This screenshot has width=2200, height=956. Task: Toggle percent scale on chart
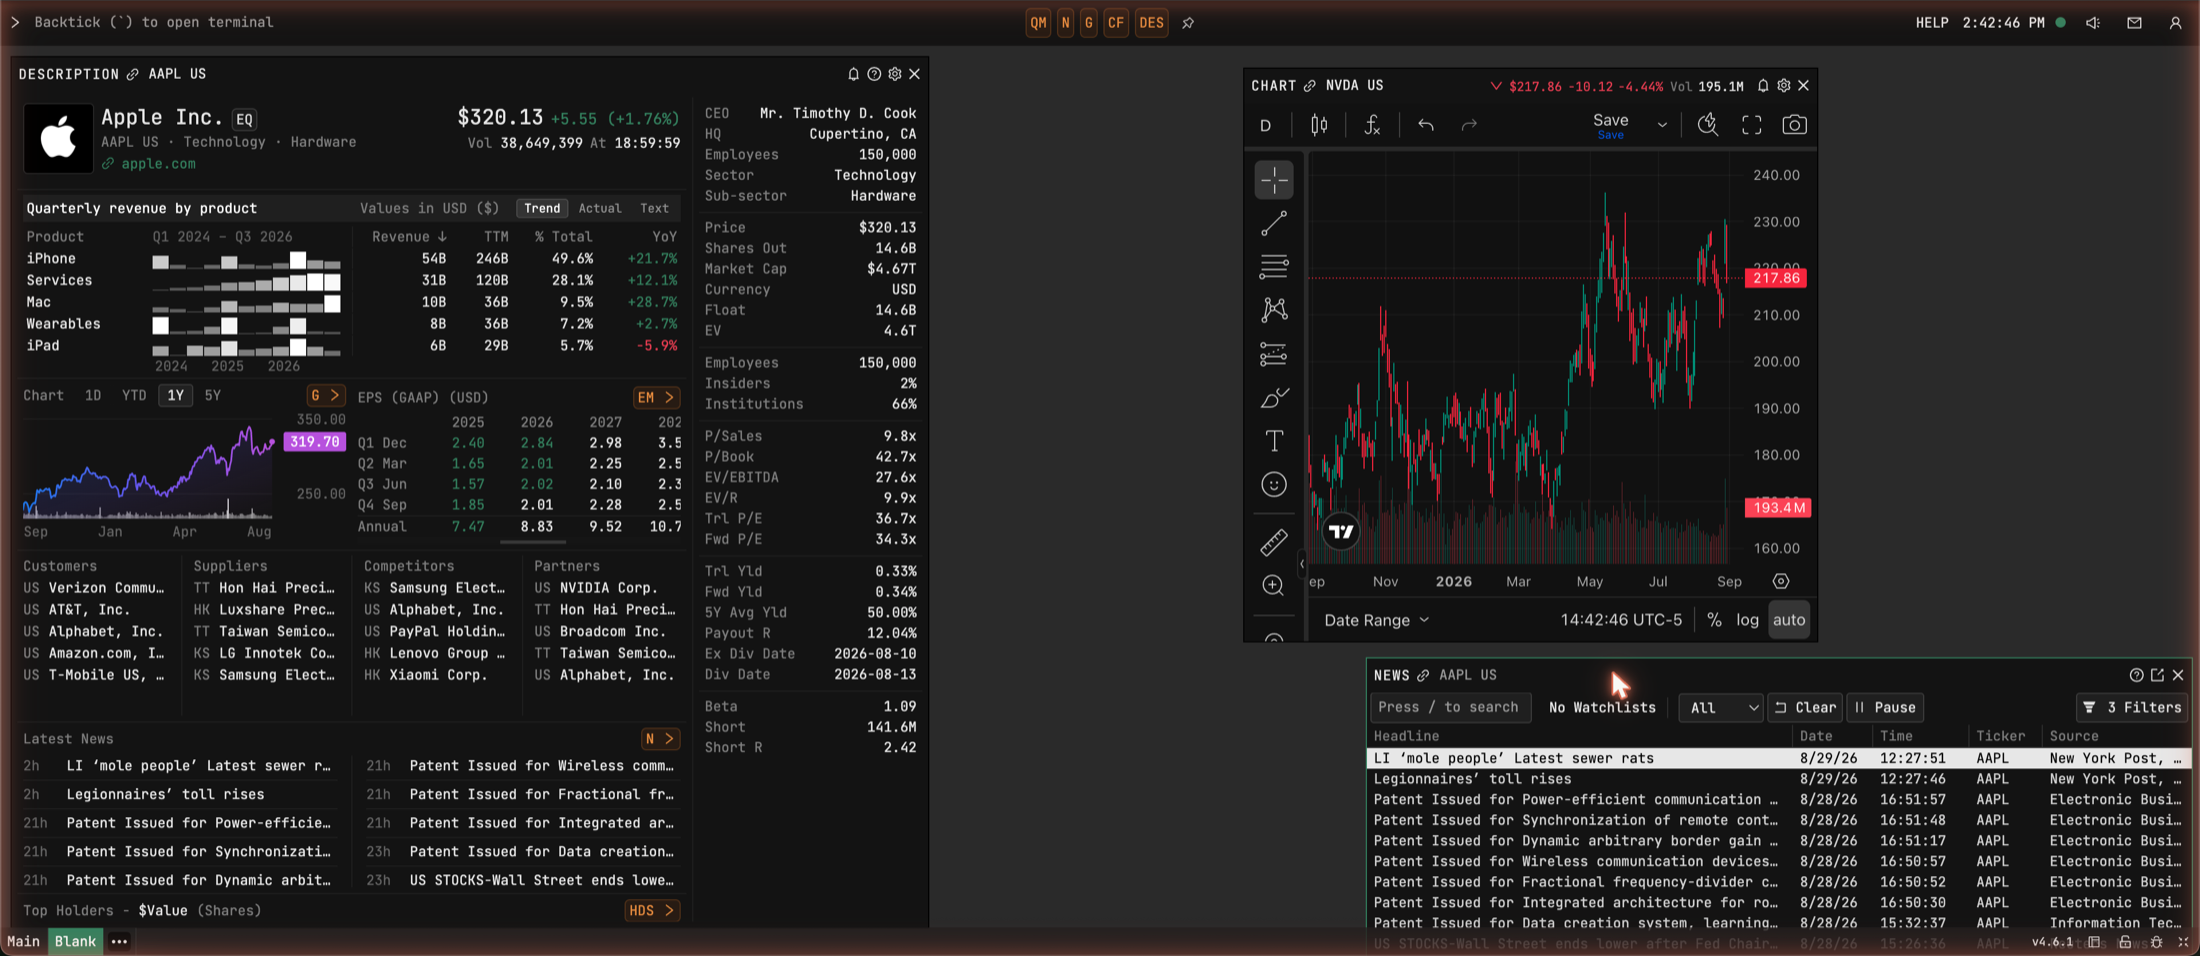point(1714,620)
